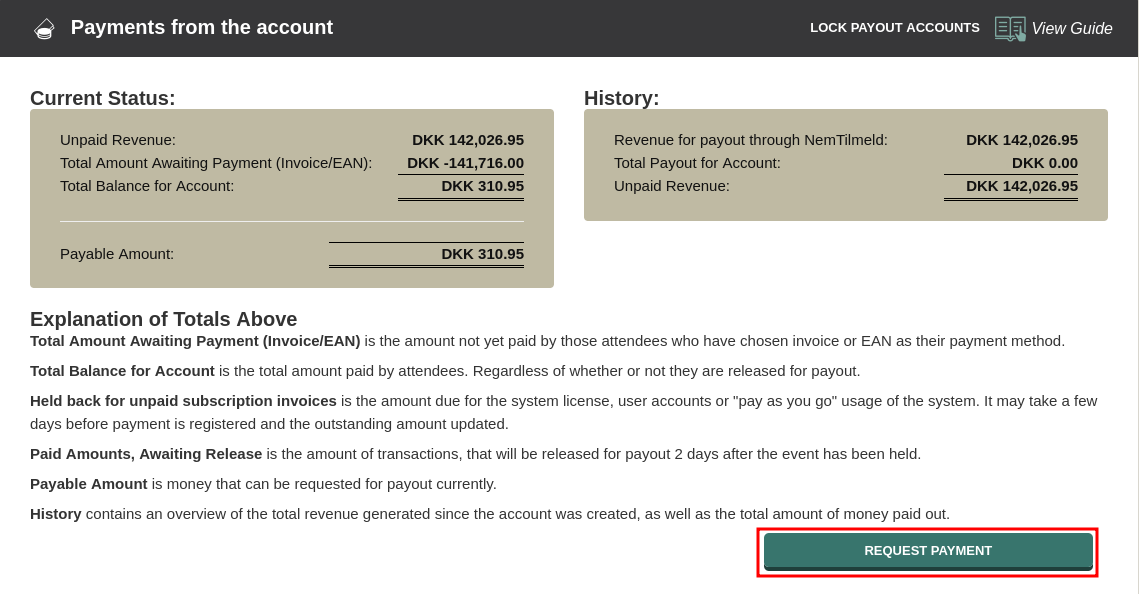The width and height of the screenshot is (1139, 594).
Task: Click the History section heading
Action: (x=622, y=98)
